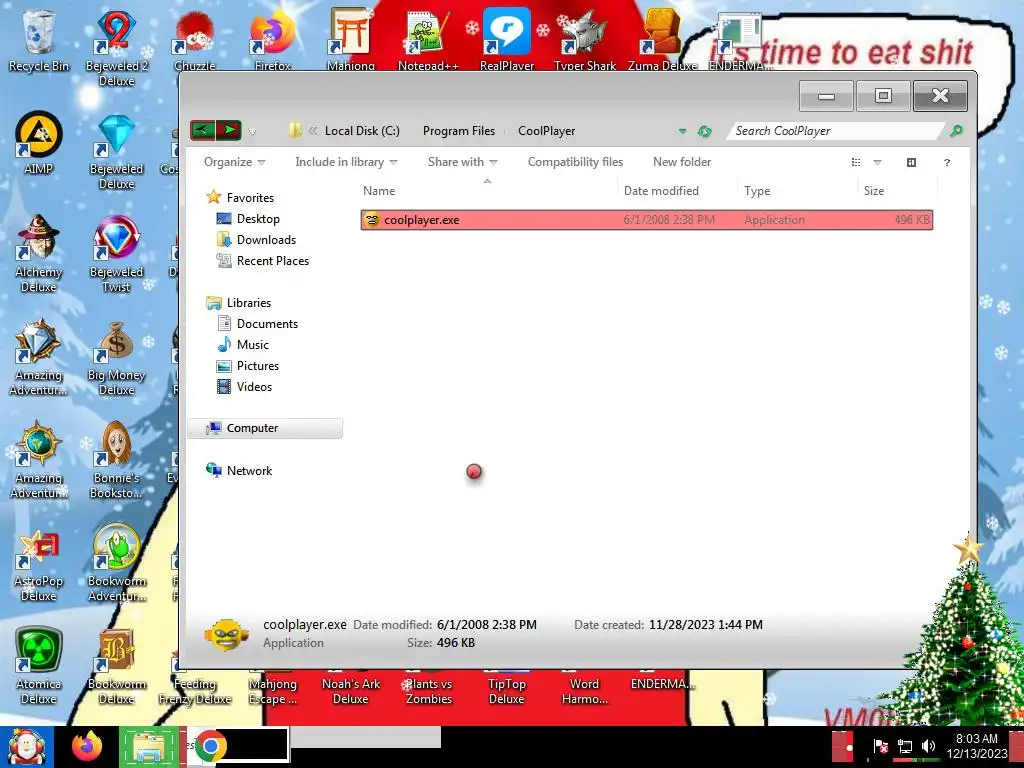Go to Program Files breadcrumb
This screenshot has width=1024, height=768.
pos(459,131)
